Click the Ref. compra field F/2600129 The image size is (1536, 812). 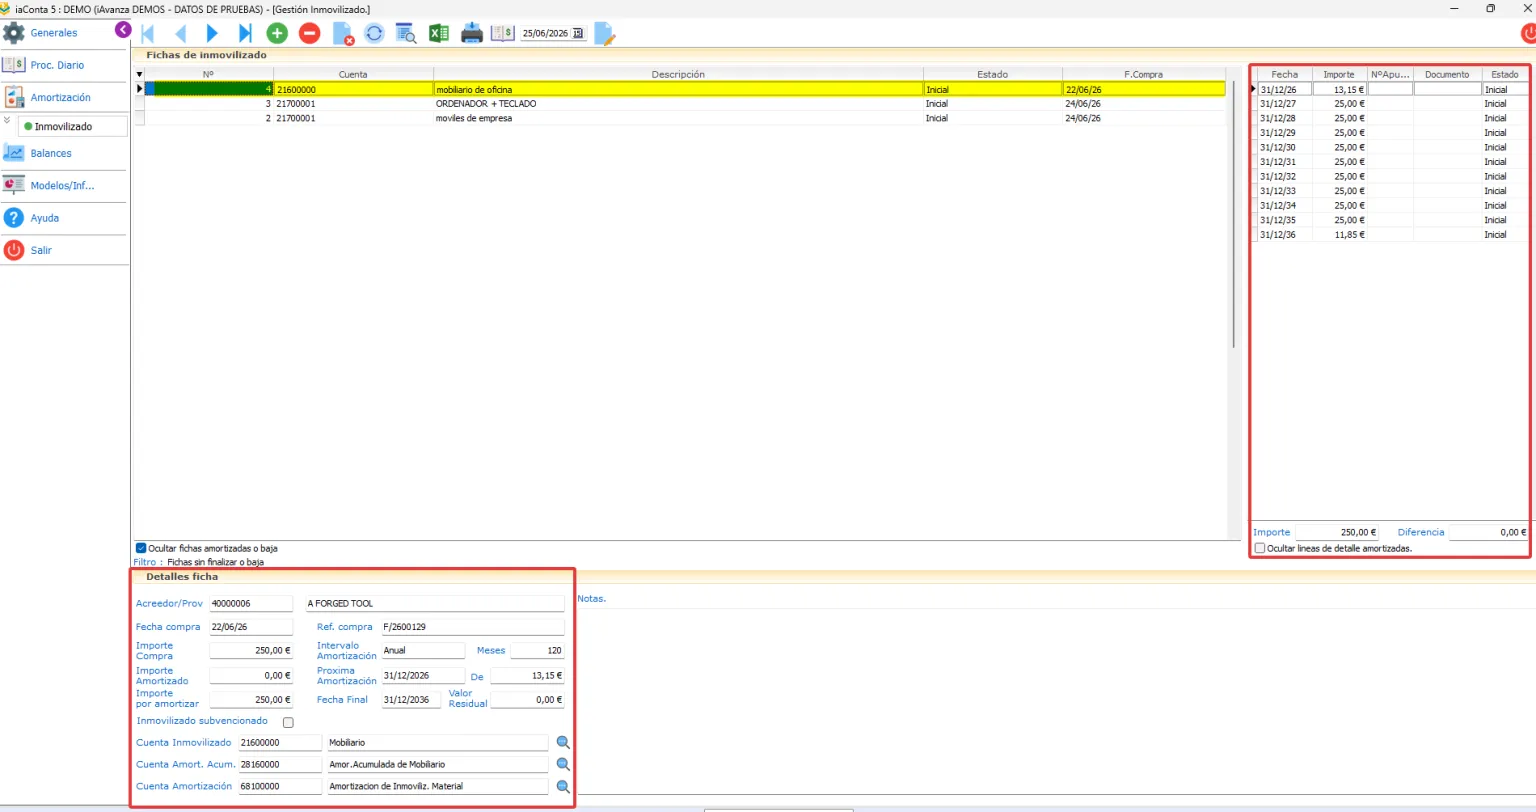(x=473, y=628)
